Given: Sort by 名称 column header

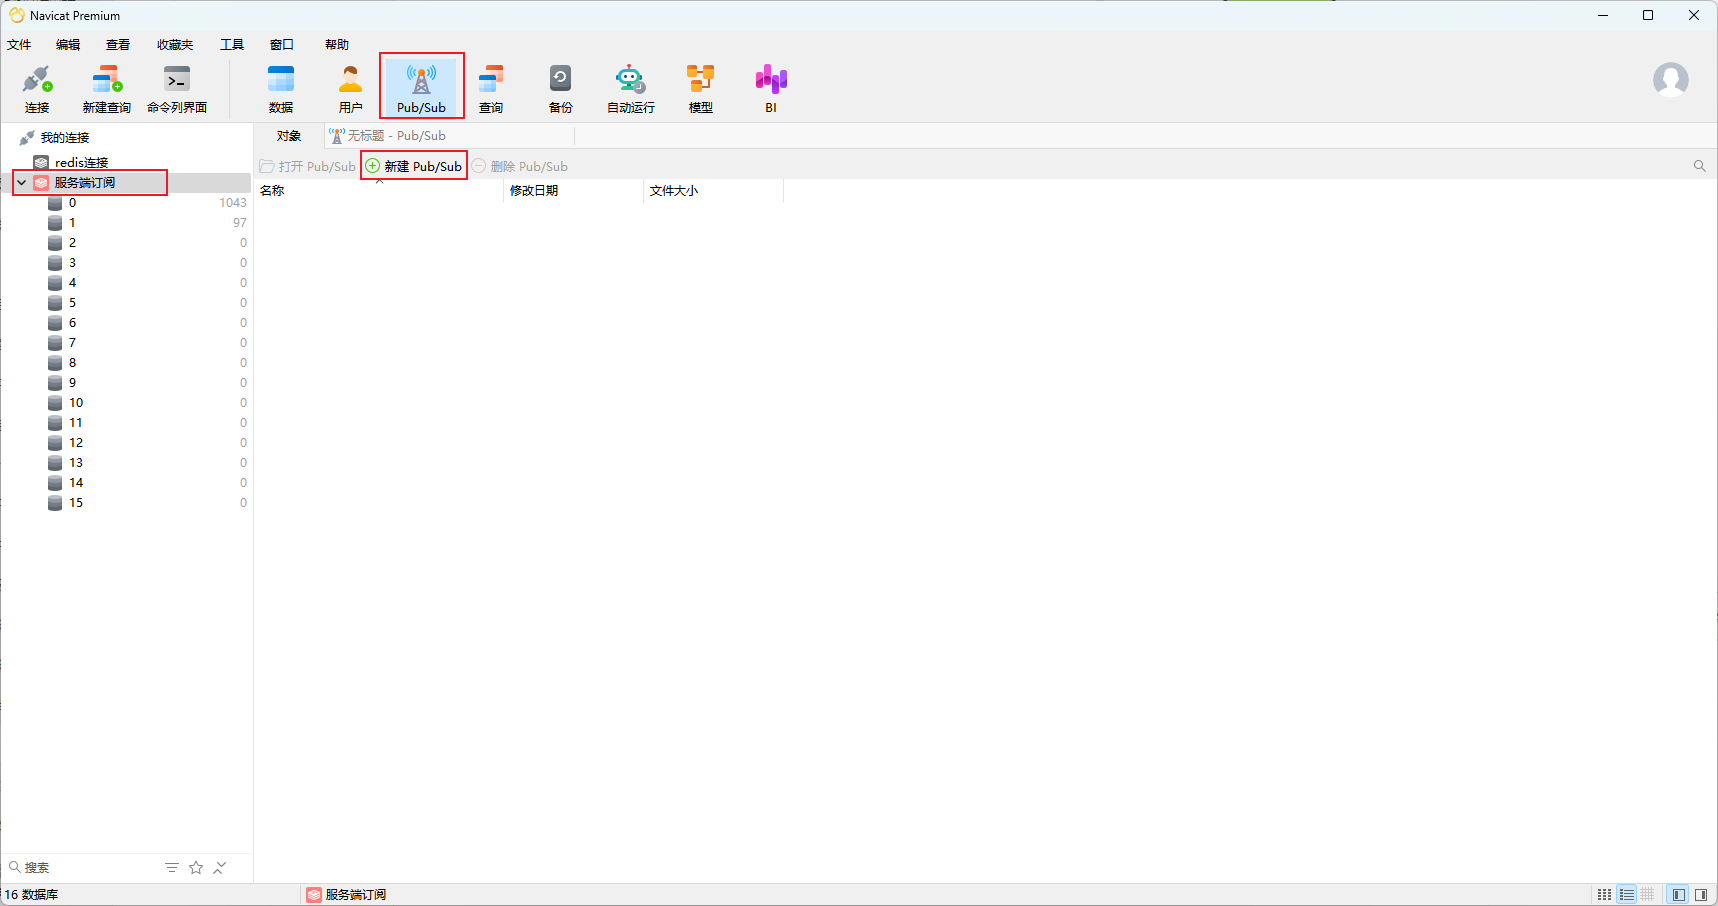Looking at the screenshot, I should [x=379, y=191].
